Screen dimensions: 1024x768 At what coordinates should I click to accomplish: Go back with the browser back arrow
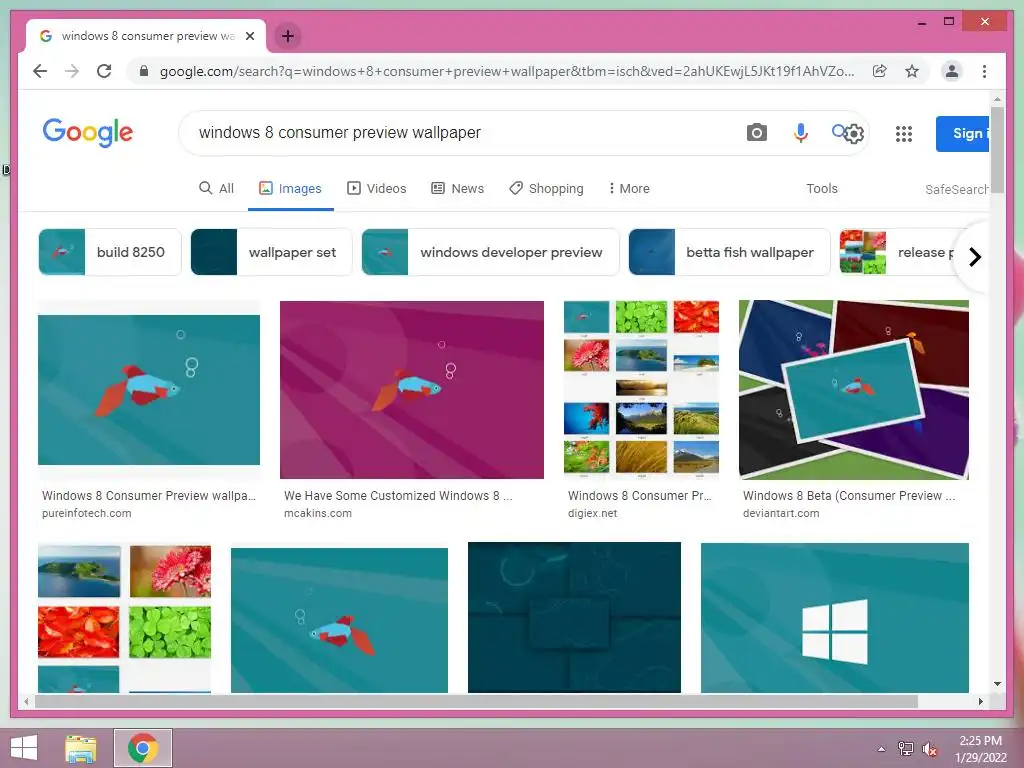pos(40,71)
